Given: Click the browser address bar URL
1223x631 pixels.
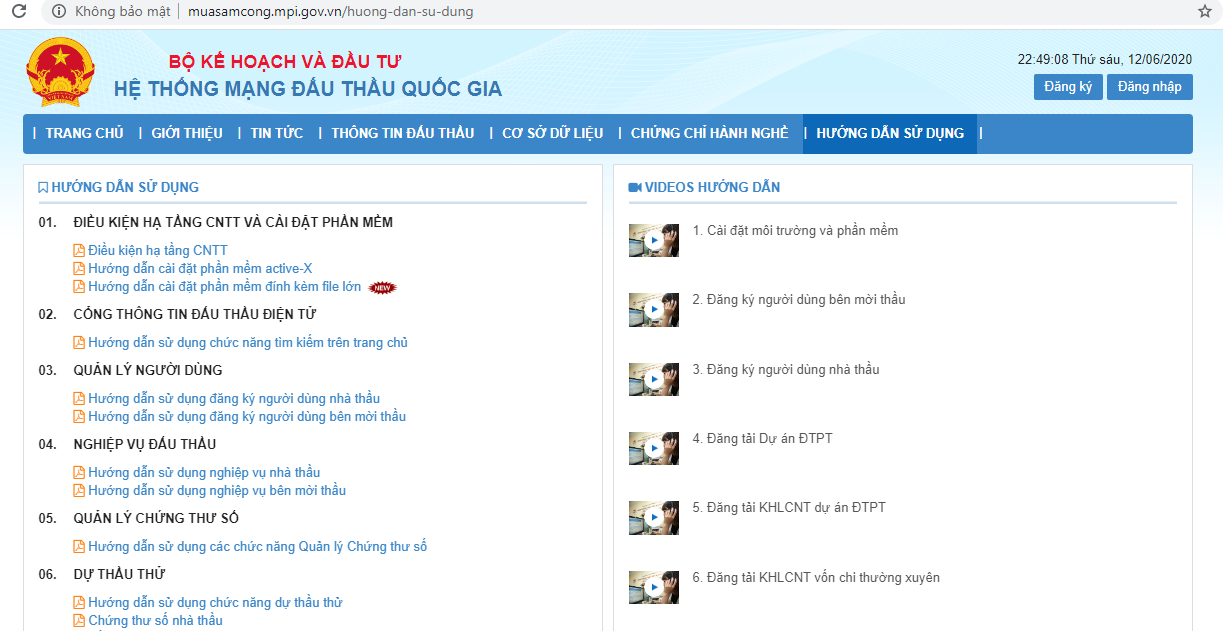Looking at the screenshot, I should (x=330, y=12).
